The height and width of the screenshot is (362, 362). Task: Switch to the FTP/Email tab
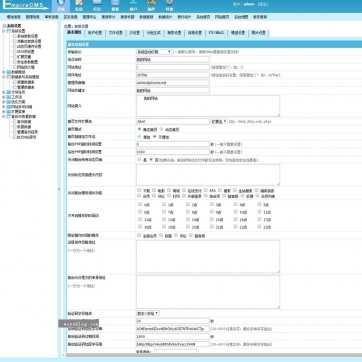pos(216,33)
